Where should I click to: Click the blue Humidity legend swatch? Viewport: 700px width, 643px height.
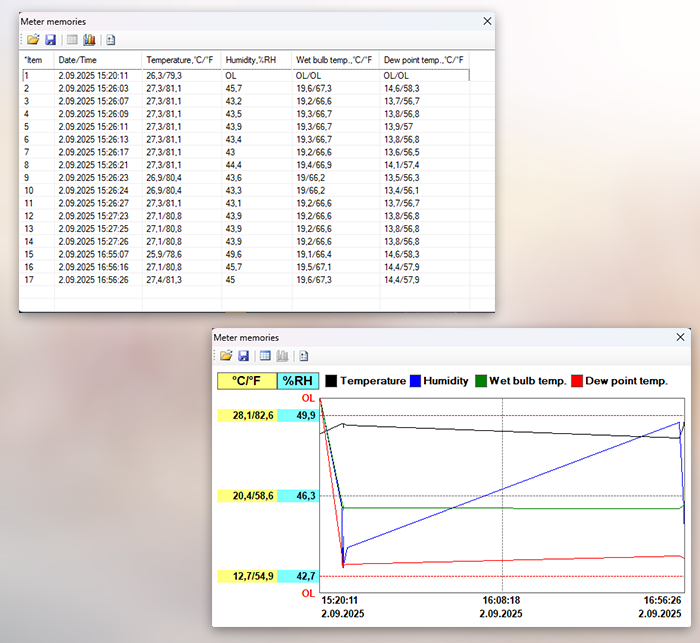click(x=415, y=381)
